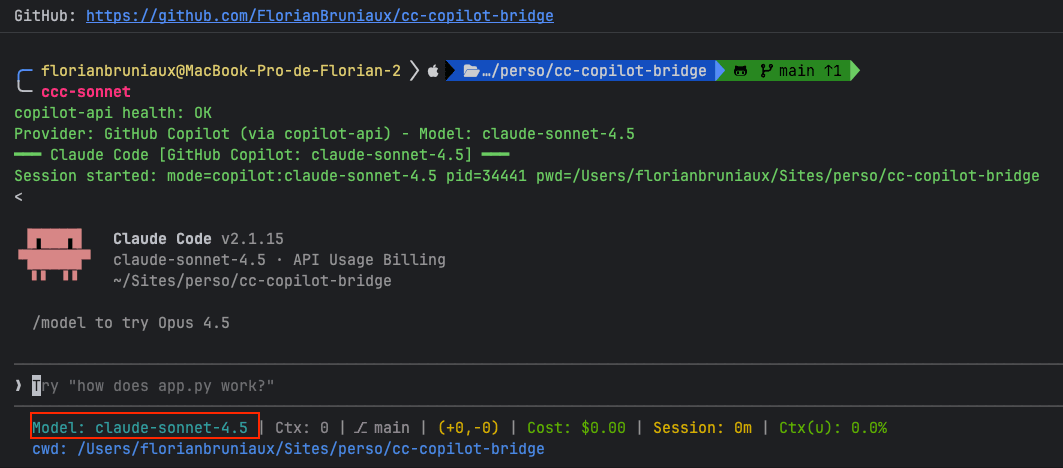Click the cwd path in status line
Image resolution: width=1063 pixels, height=468 pixels.
[x=288, y=448]
